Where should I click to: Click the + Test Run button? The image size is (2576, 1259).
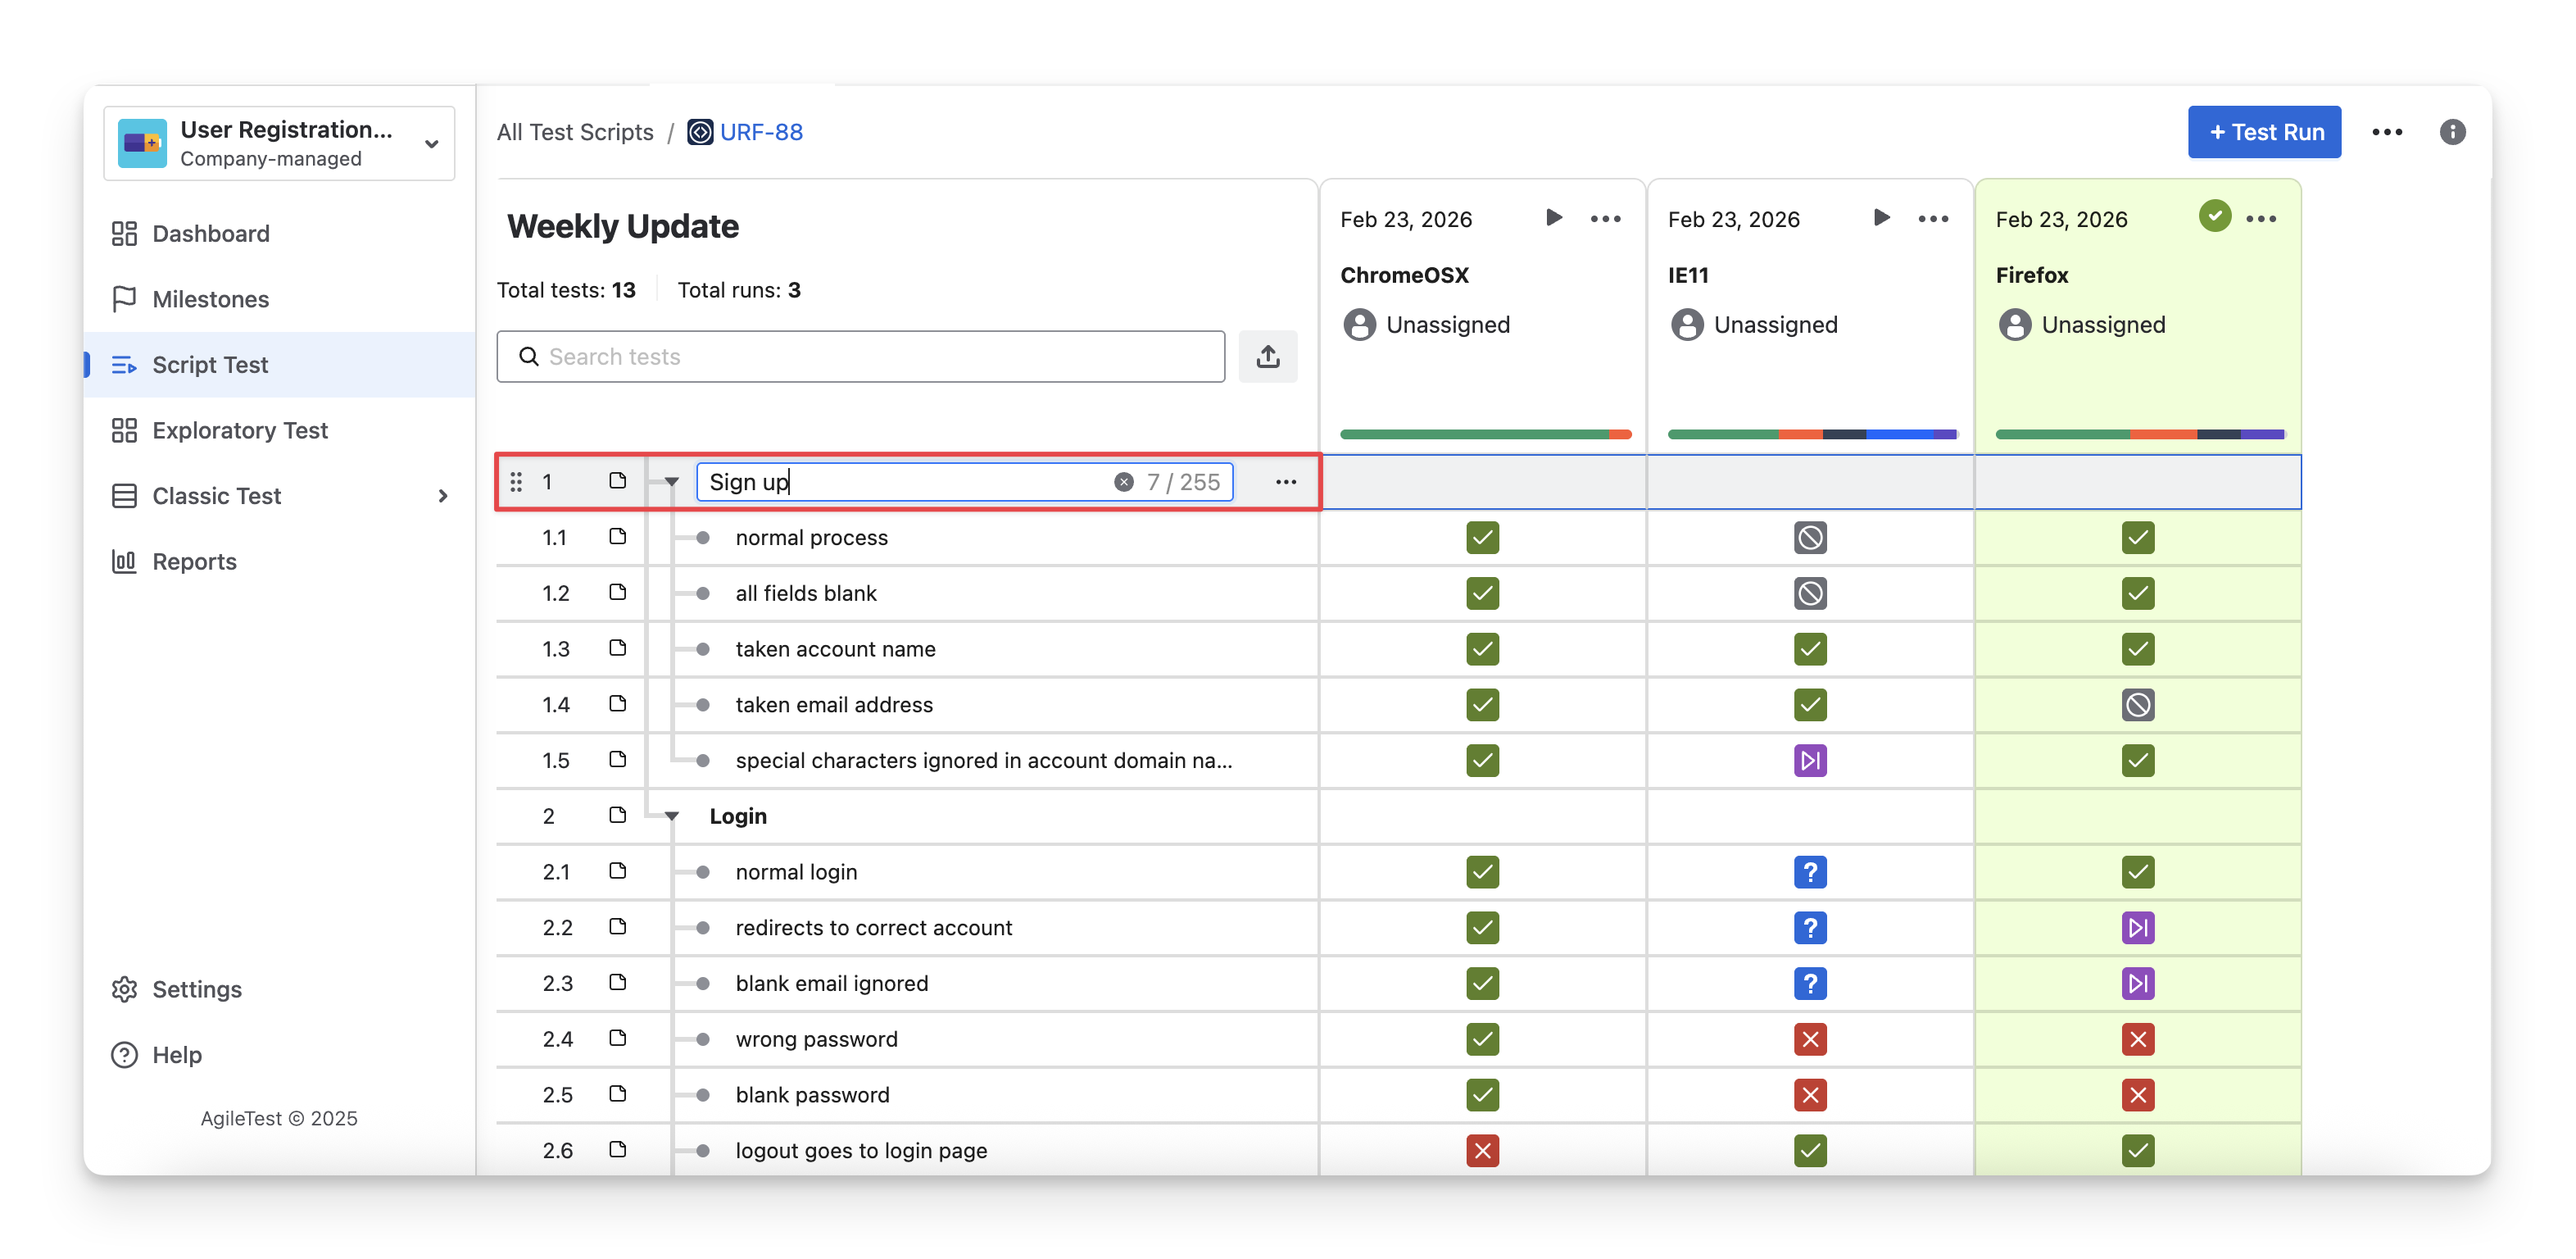pyautogui.click(x=2263, y=132)
